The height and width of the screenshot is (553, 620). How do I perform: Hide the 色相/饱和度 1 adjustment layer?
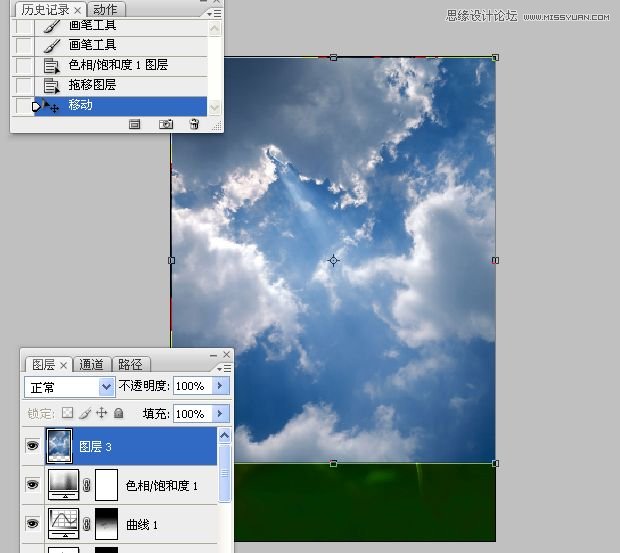pos(32,485)
